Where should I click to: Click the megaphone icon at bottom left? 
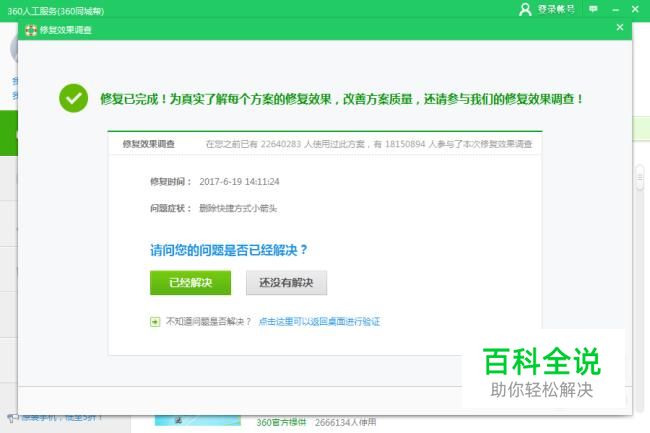point(13,418)
